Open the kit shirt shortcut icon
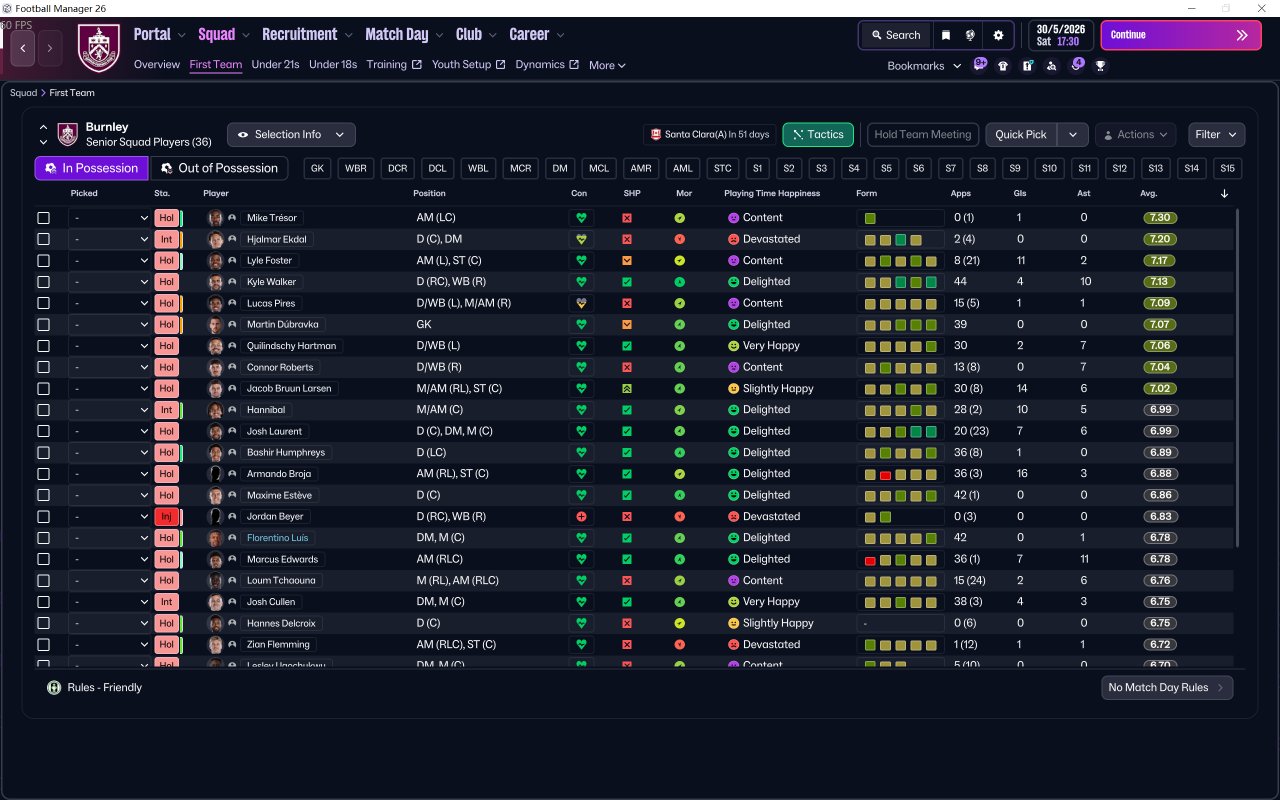1280x800 pixels. point(1003,66)
